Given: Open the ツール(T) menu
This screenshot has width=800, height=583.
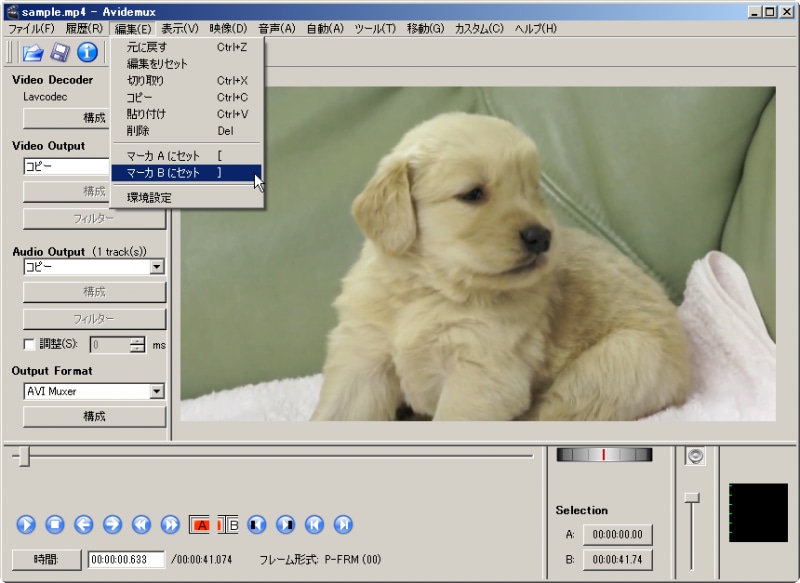Looking at the screenshot, I should tap(375, 28).
